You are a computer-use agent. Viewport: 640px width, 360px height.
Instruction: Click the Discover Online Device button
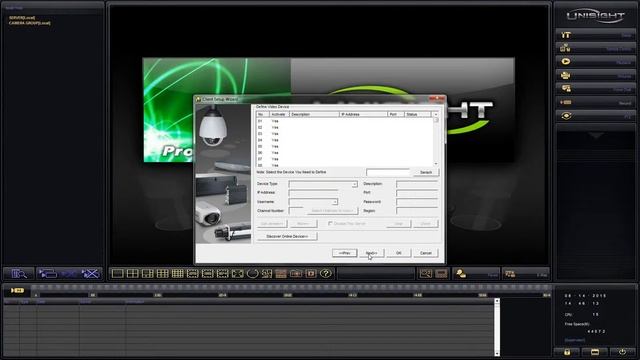pos(287,236)
